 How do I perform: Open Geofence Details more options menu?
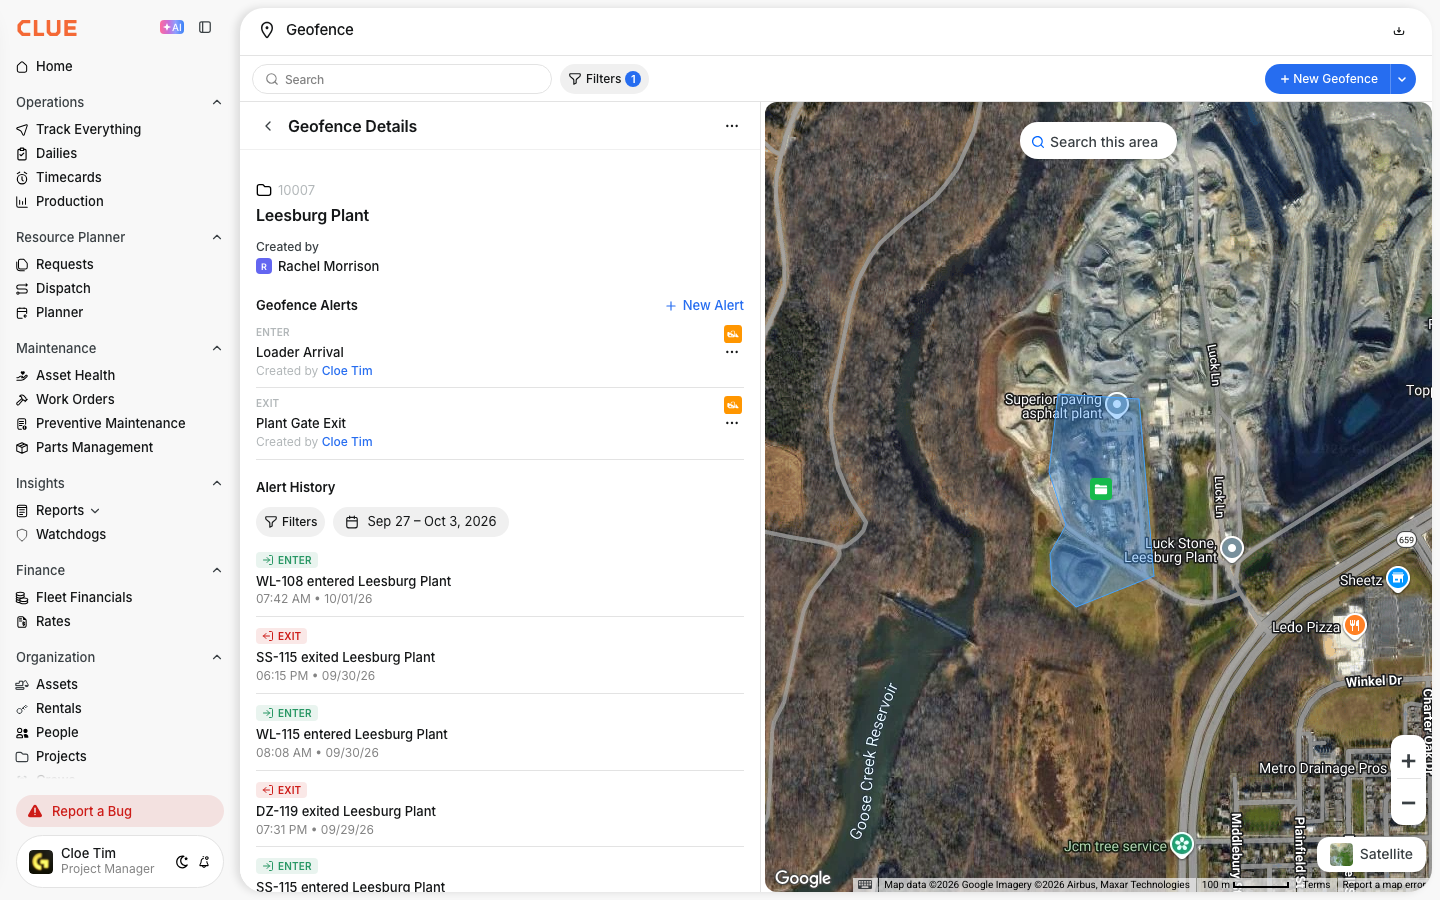point(732,126)
